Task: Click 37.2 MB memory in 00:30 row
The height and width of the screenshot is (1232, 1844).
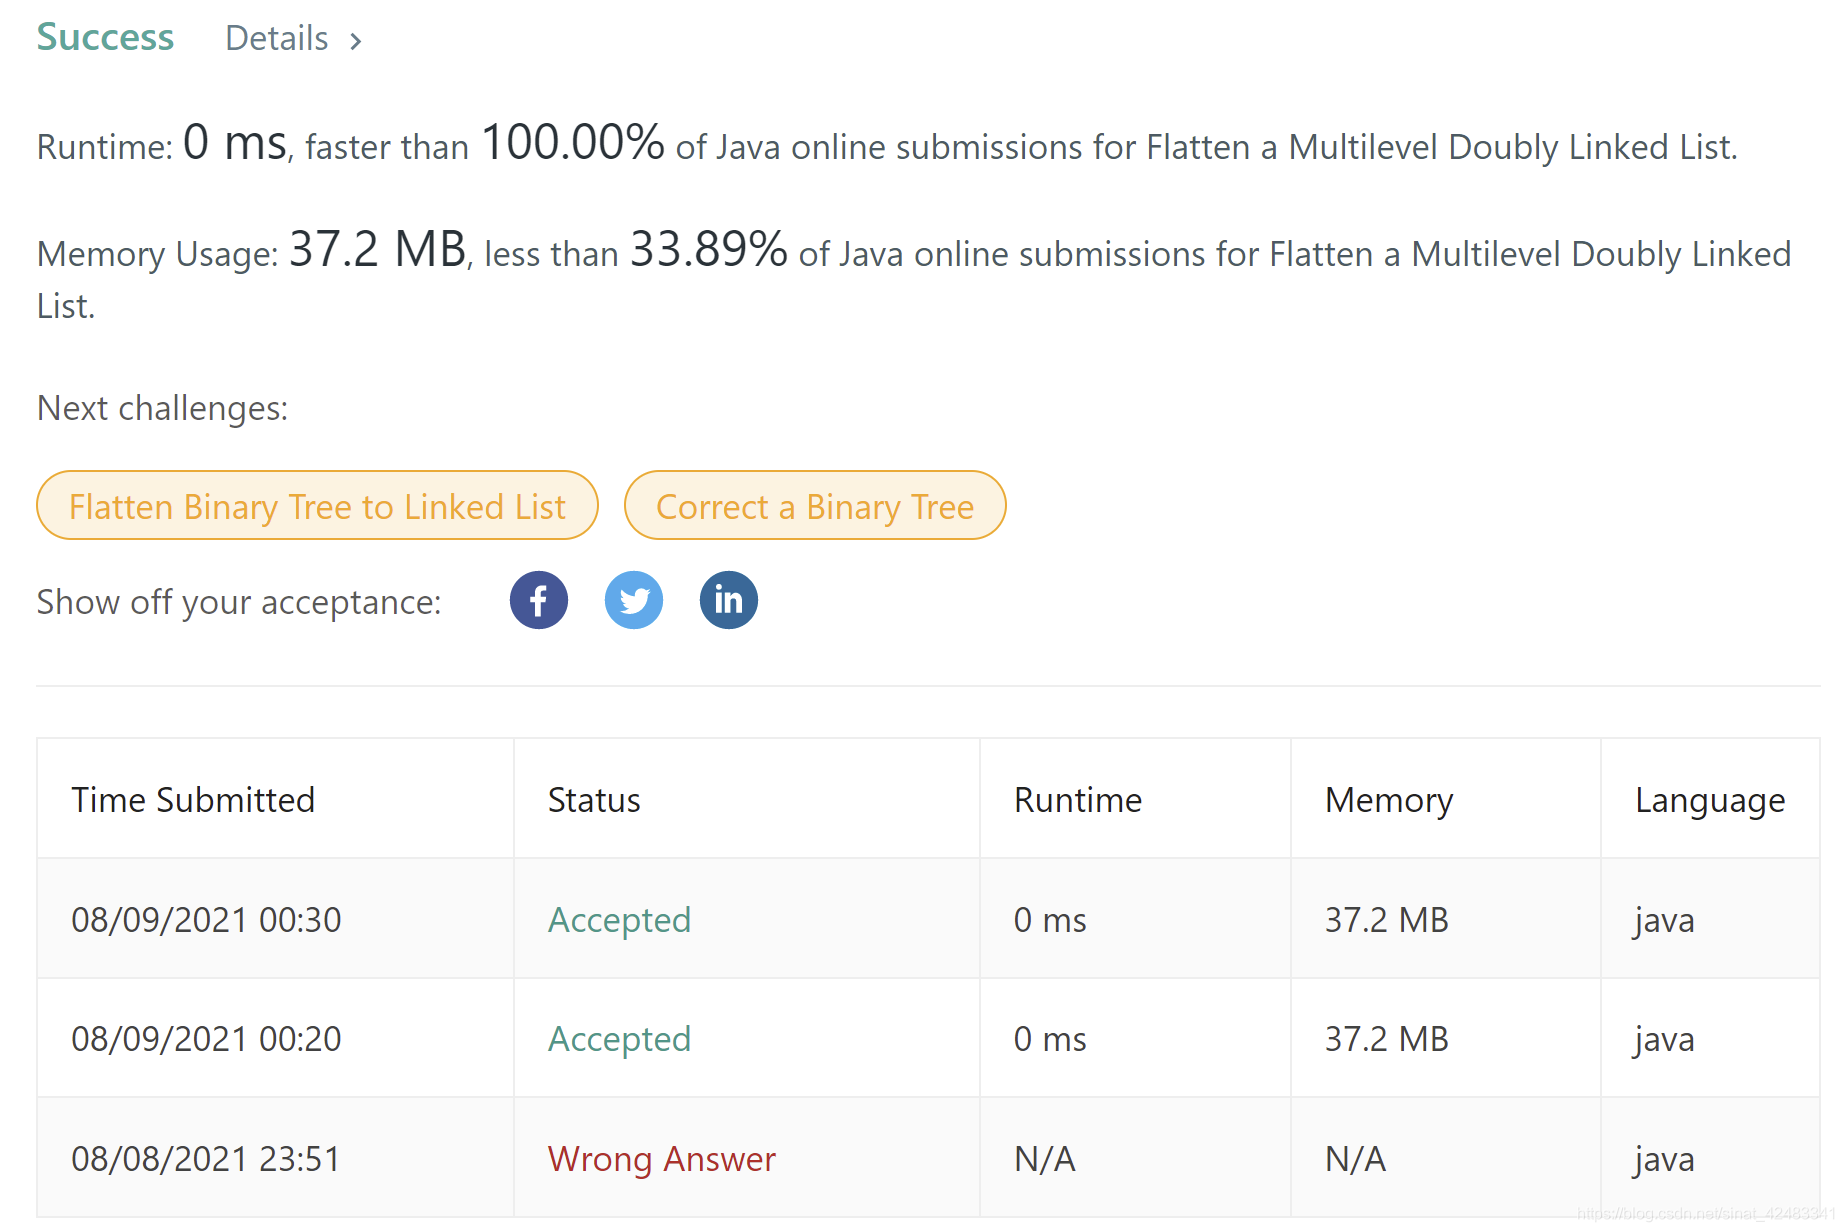Action: (x=1387, y=920)
